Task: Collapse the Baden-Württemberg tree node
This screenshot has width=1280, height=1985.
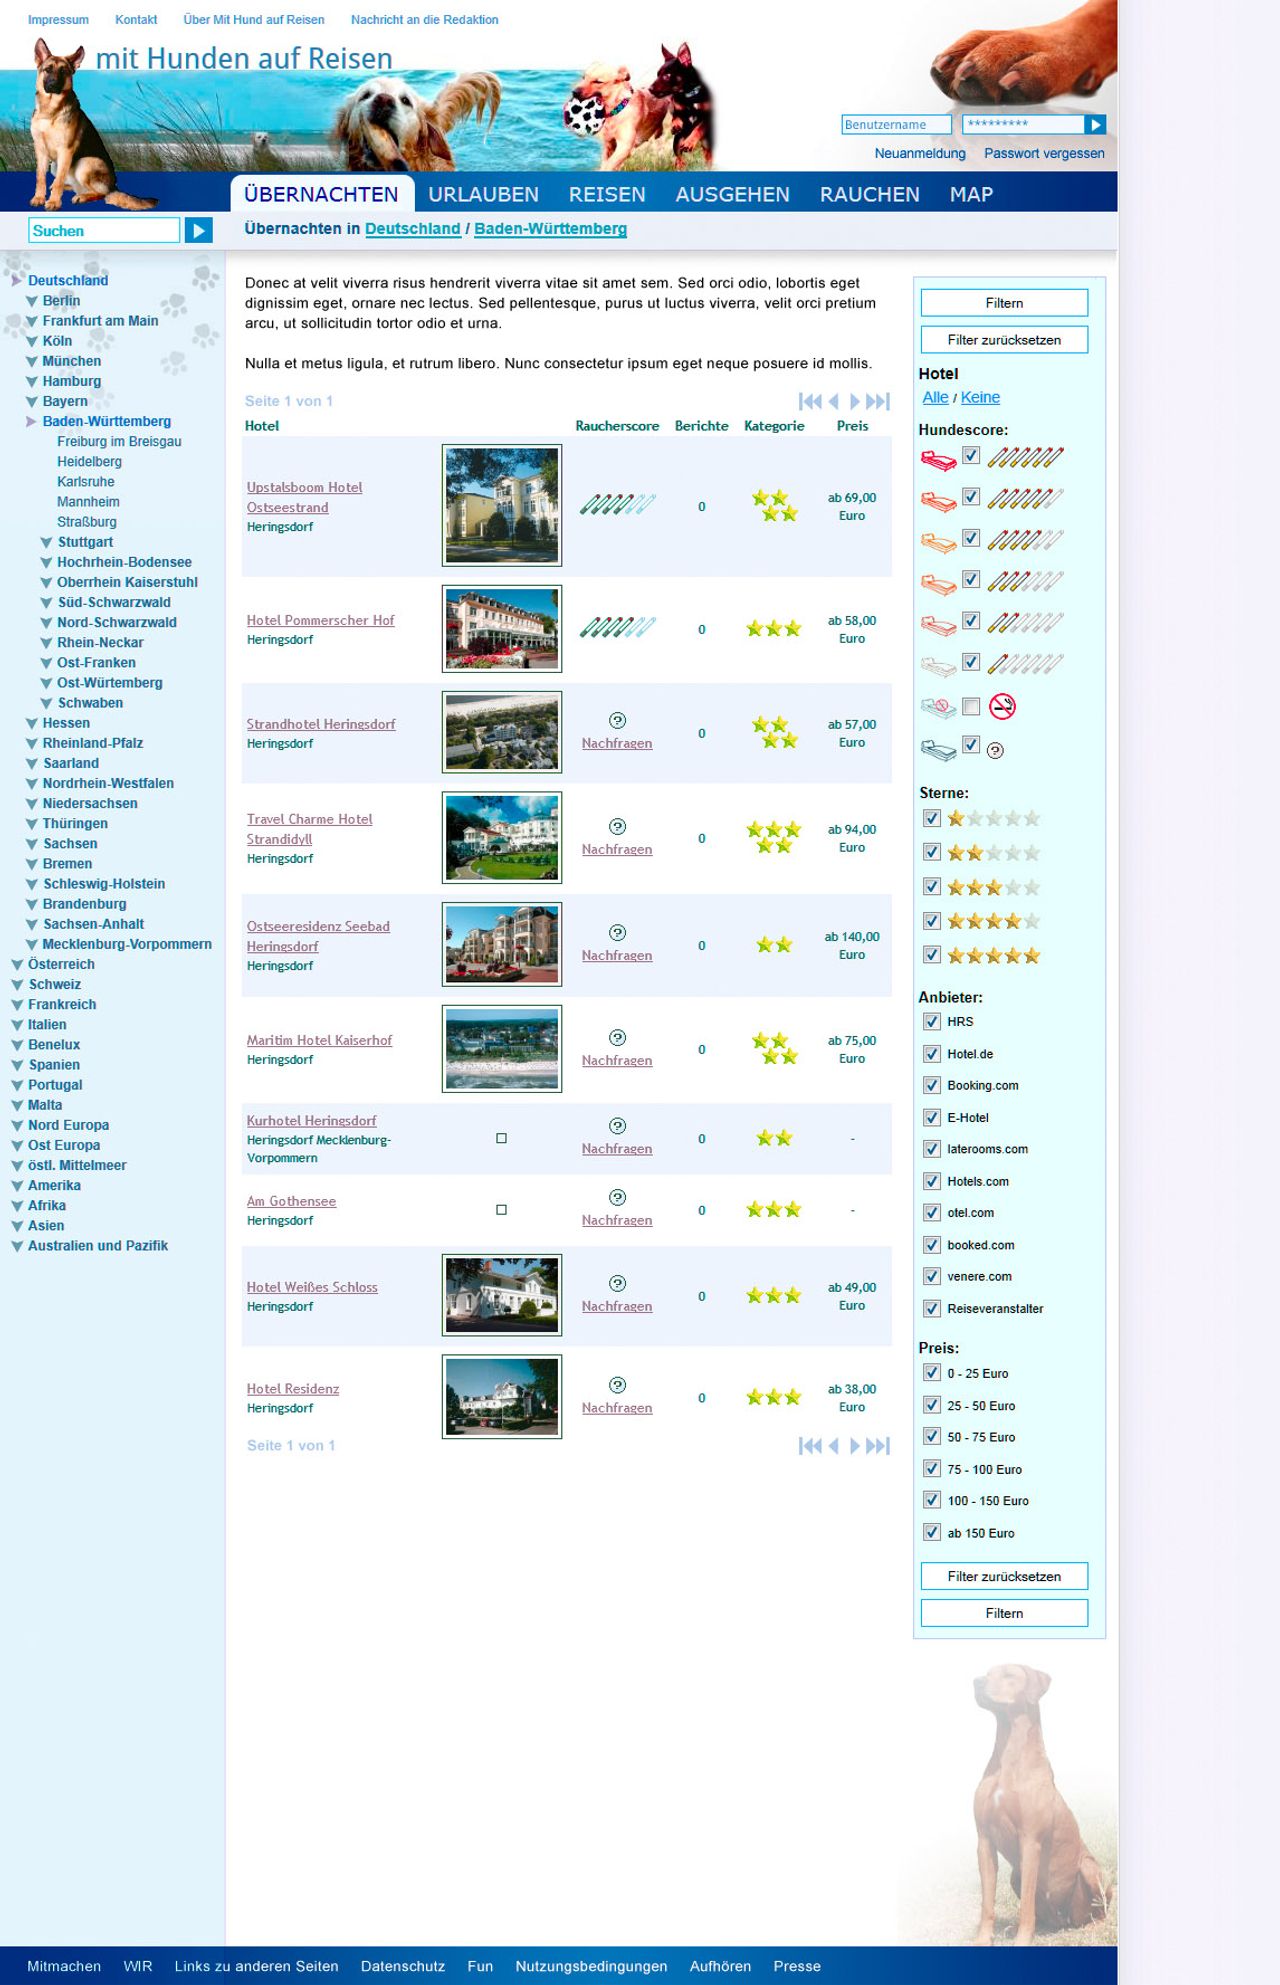Action: tap(32, 422)
